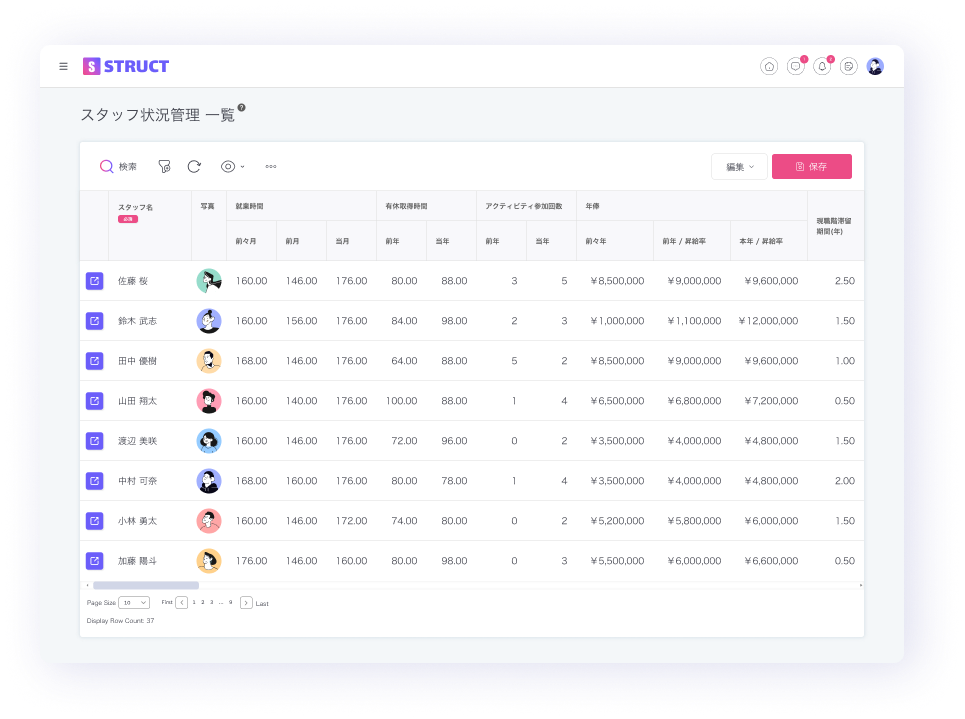
Task: Jump to the Last page link
Action: pos(262,604)
